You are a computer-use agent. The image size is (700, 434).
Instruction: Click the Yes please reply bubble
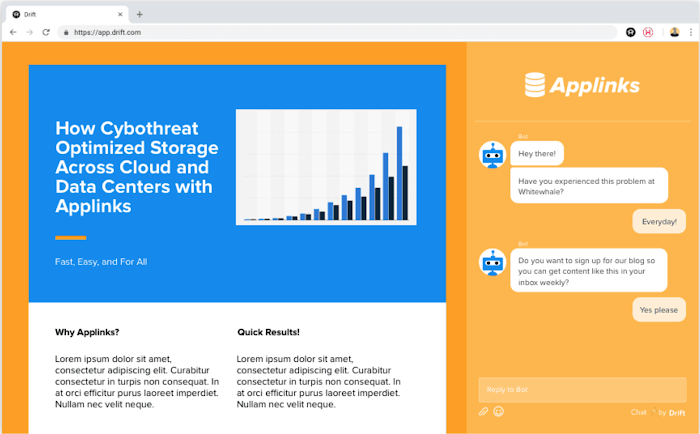click(659, 310)
